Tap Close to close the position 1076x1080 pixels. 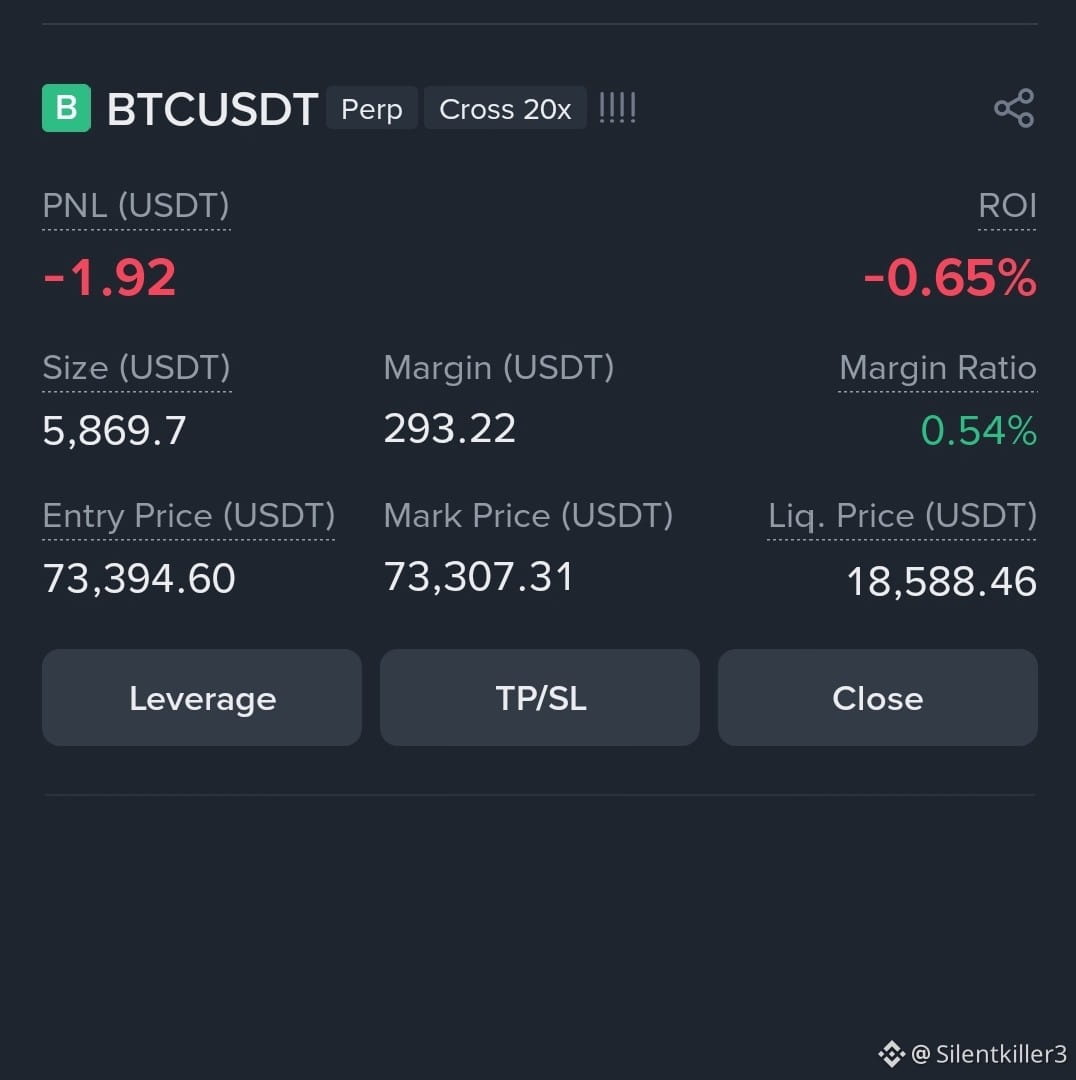(x=878, y=698)
